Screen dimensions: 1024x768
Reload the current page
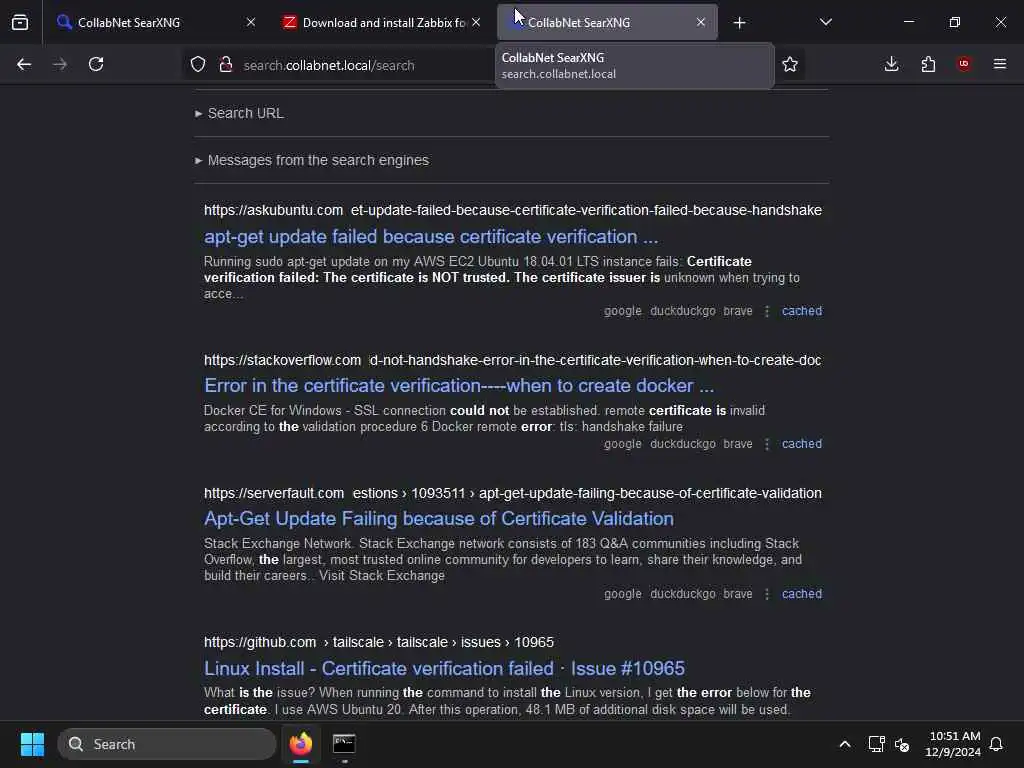96,64
